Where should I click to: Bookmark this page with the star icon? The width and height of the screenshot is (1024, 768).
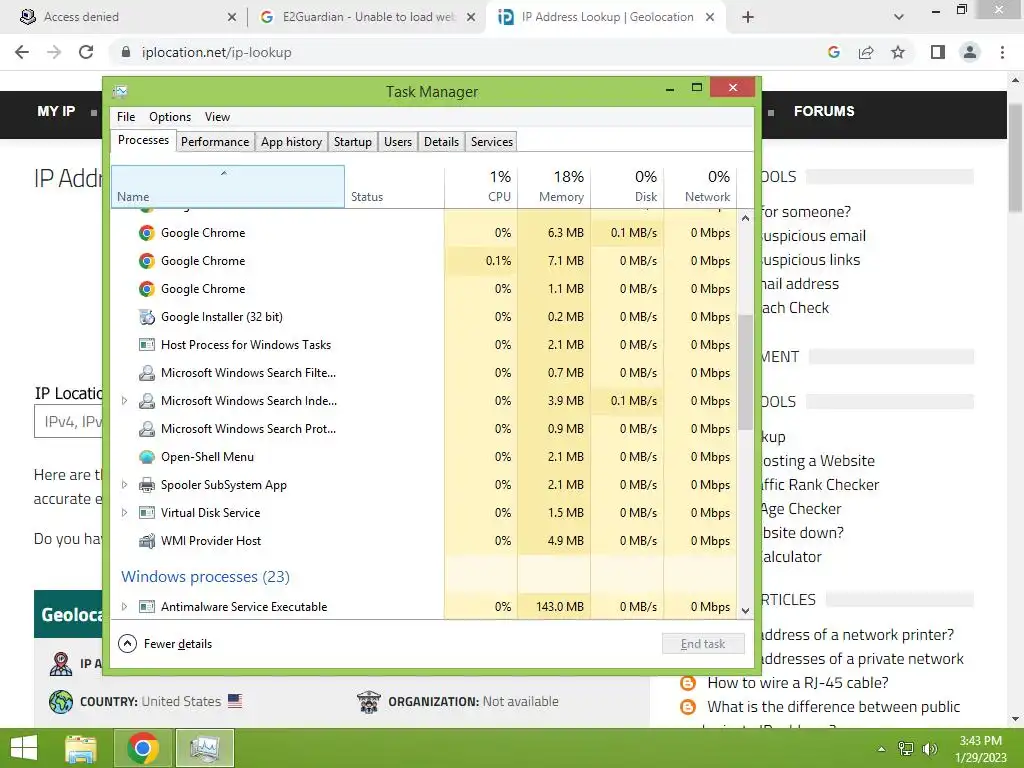pos(898,52)
